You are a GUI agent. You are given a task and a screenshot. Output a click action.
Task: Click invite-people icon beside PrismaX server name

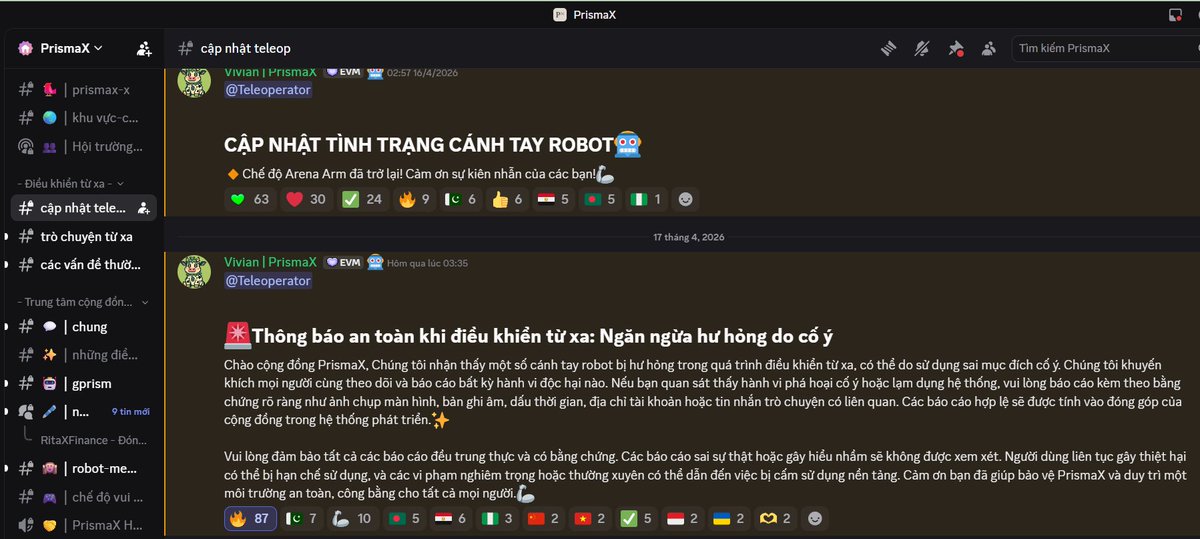click(x=144, y=48)
